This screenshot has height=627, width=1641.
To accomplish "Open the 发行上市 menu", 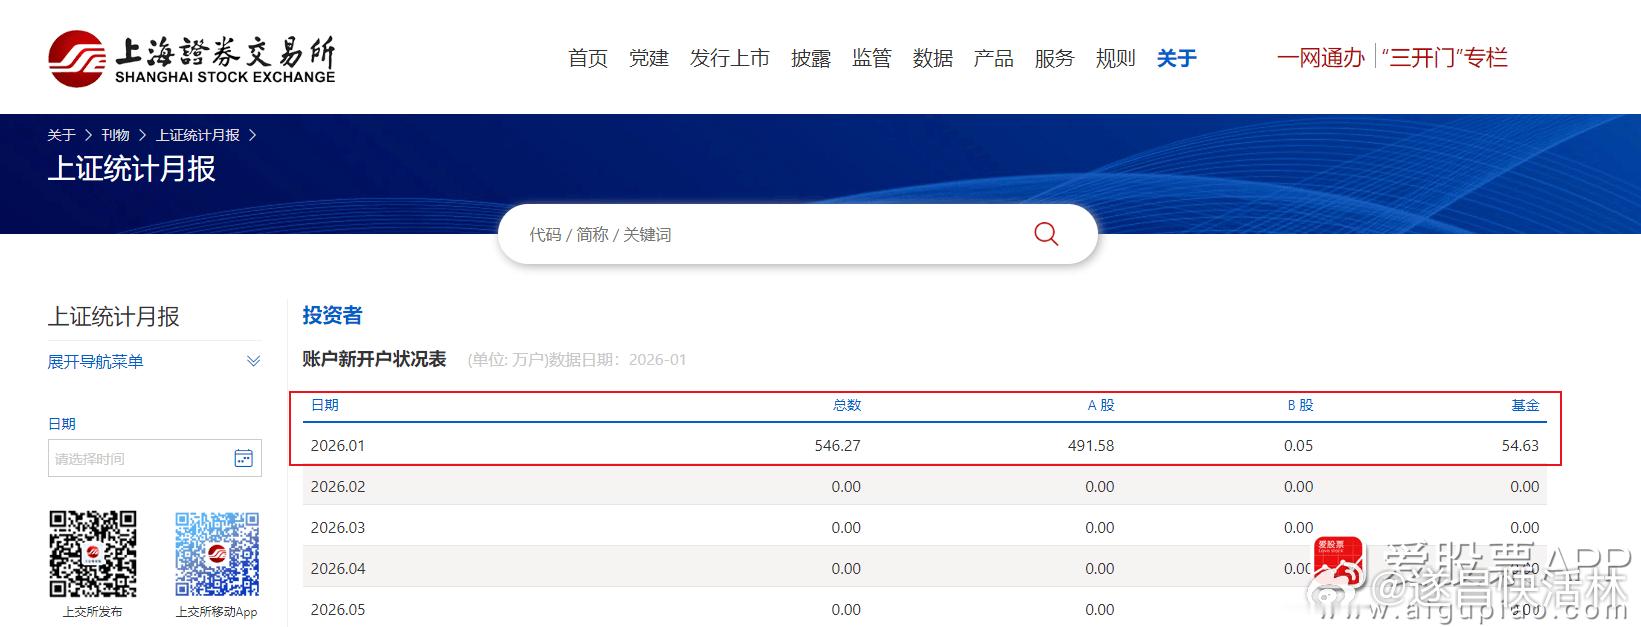I will click(730, 58).
